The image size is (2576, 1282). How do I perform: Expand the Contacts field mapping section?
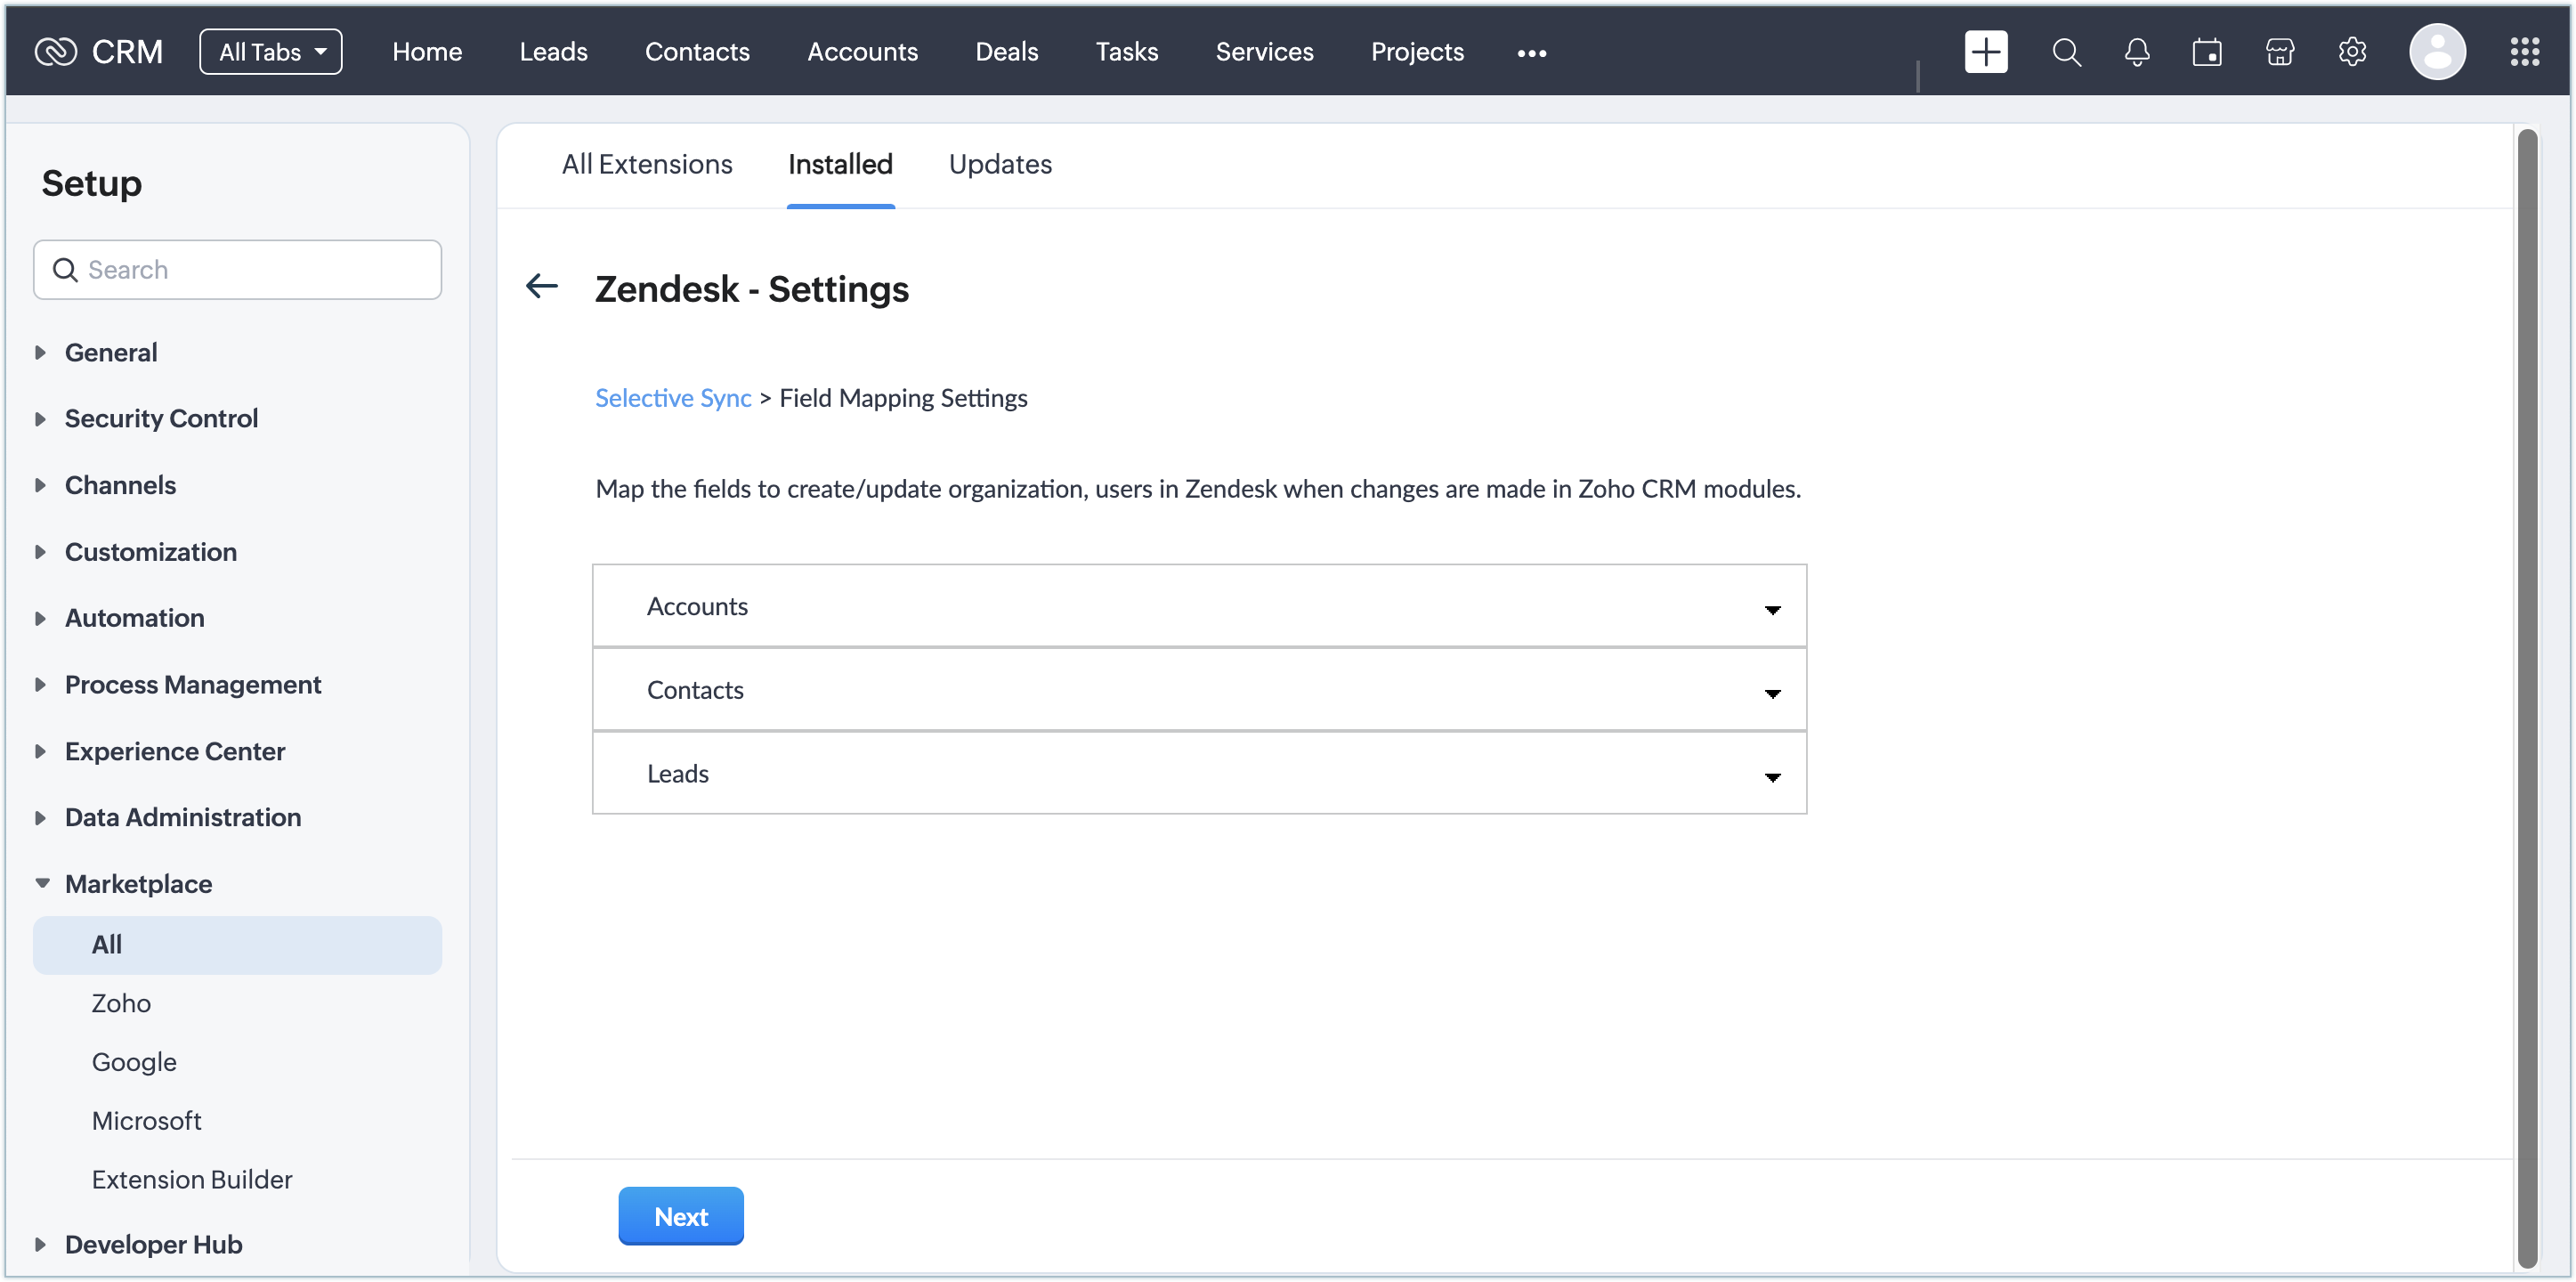click(1198, 690)
